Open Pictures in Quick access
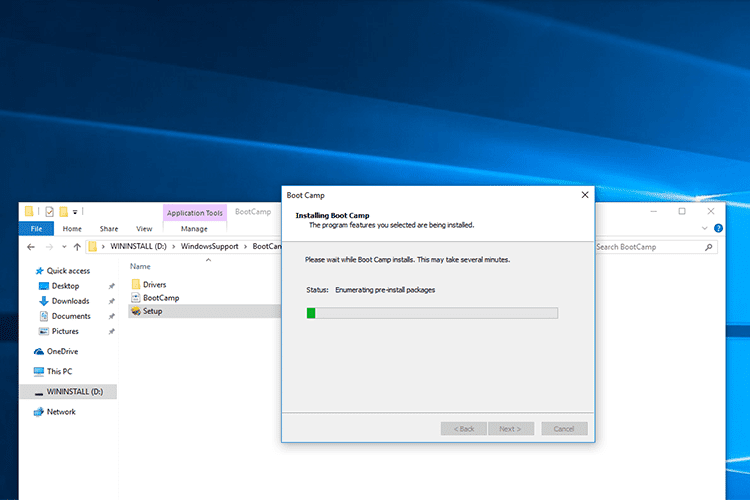Screen dimensions: 750x500 pos(65,331)
